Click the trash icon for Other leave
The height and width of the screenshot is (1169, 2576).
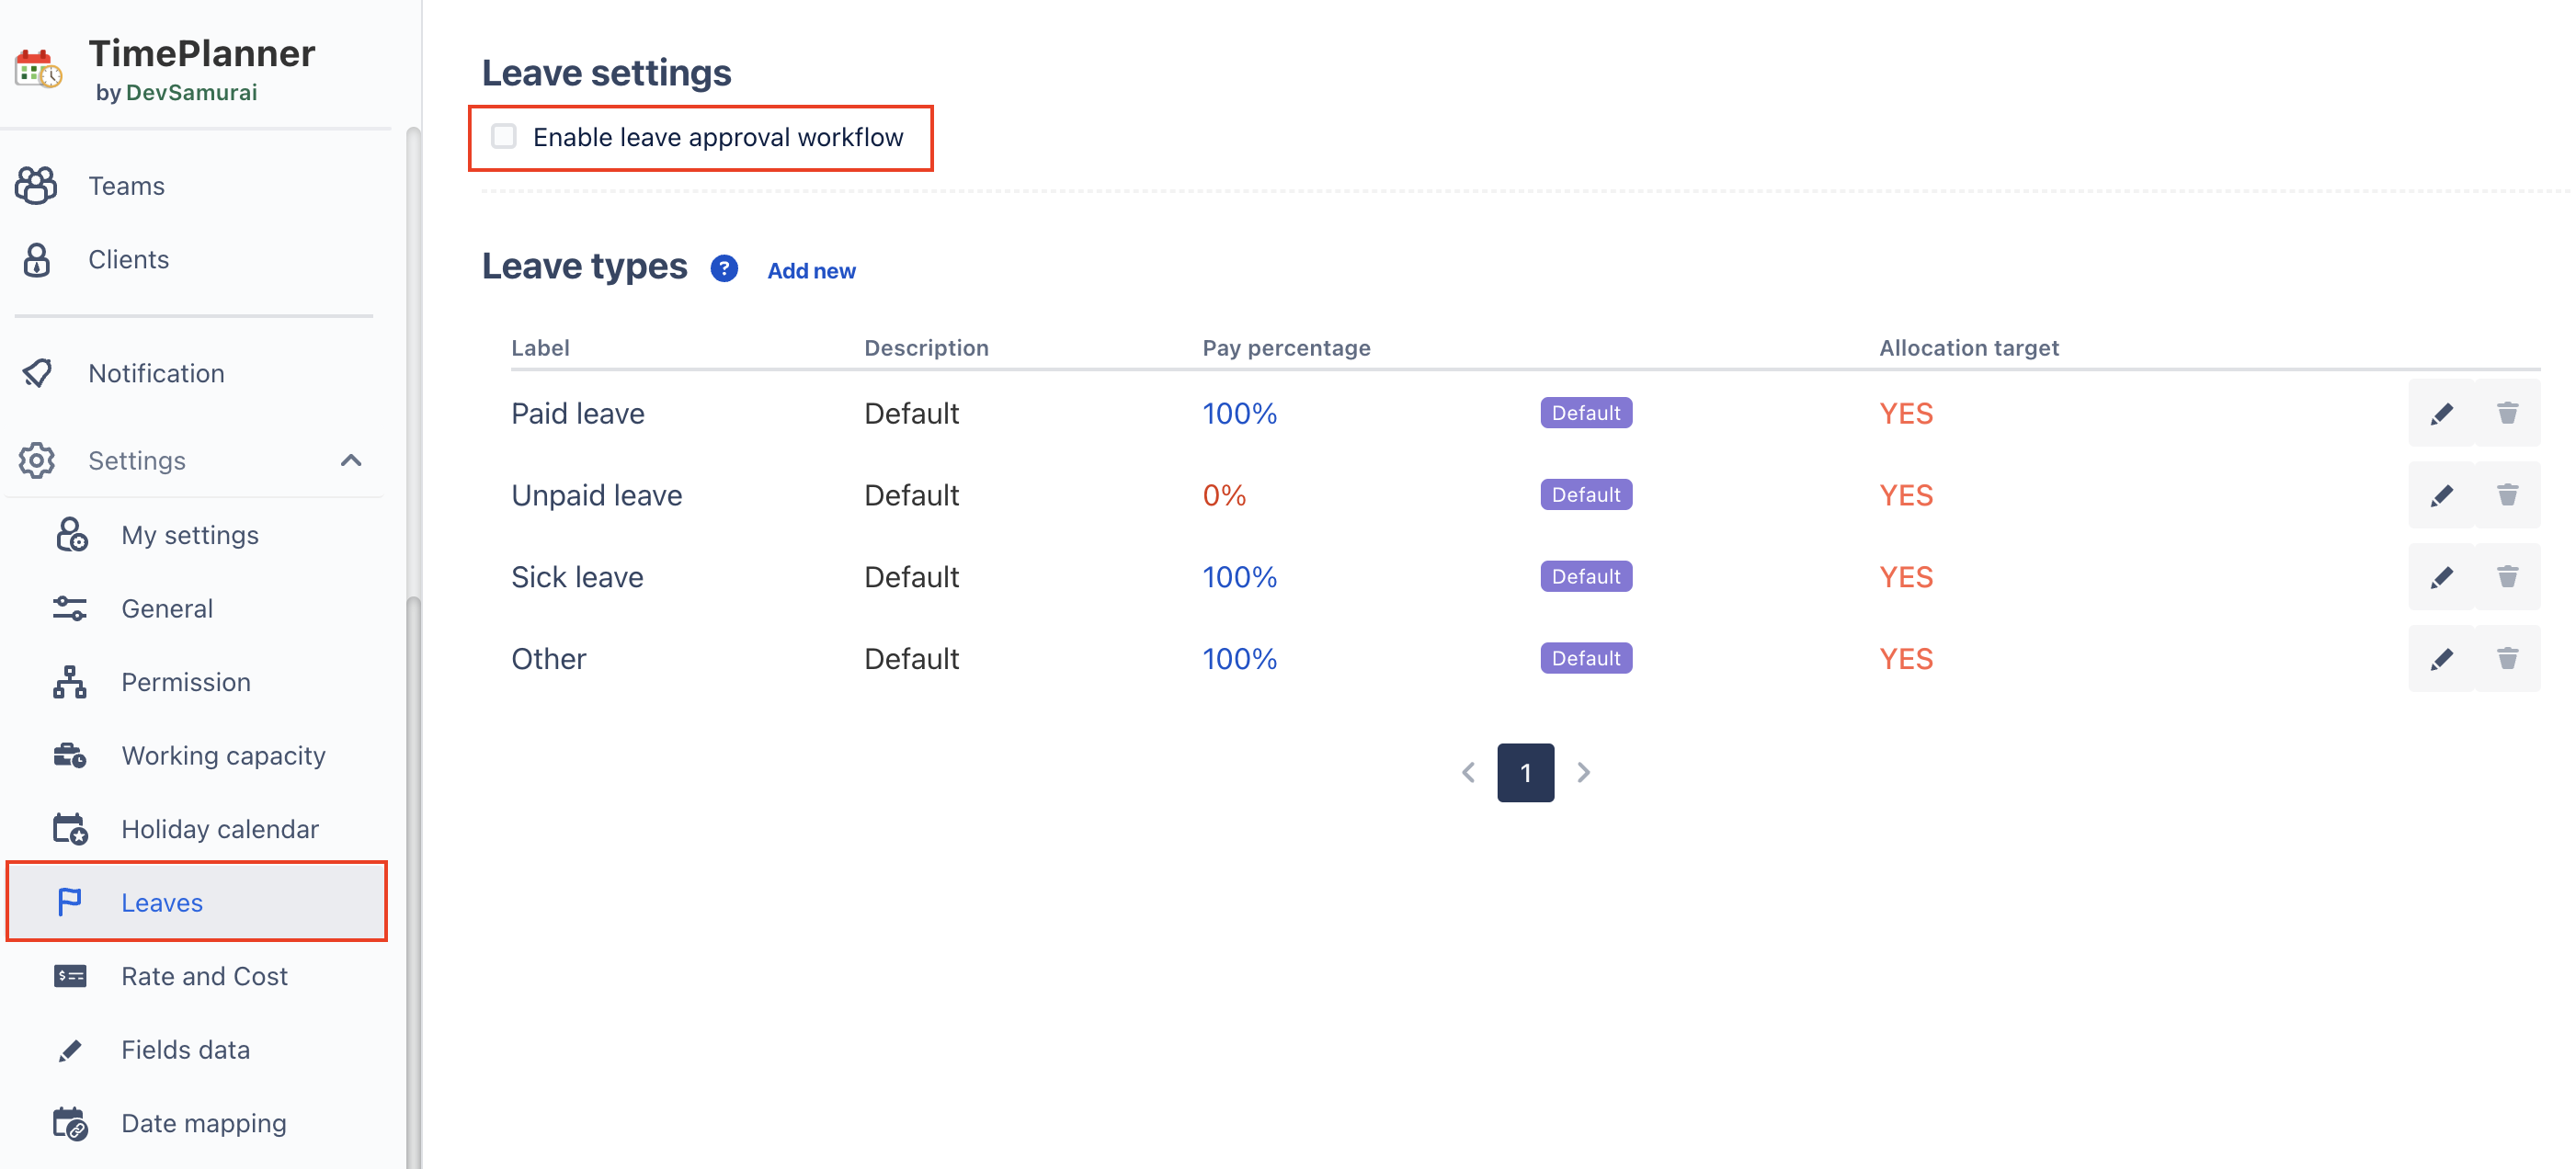[x=2506, y=659]
